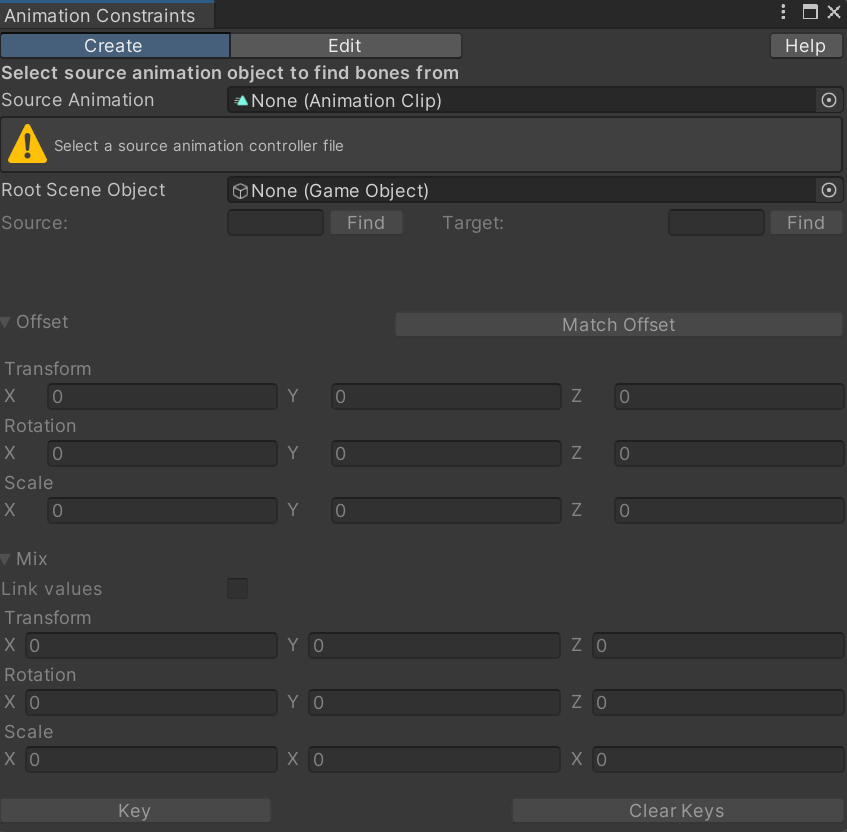This screenshot has width=847, height=832.
Task: Click Offset Rotation X field
Action: point(163,453)
